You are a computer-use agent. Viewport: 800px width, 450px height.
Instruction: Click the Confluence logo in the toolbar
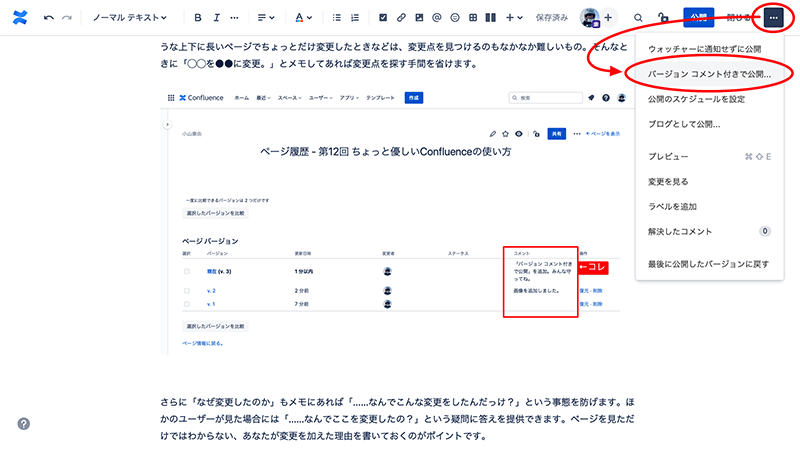click(20, 18)
